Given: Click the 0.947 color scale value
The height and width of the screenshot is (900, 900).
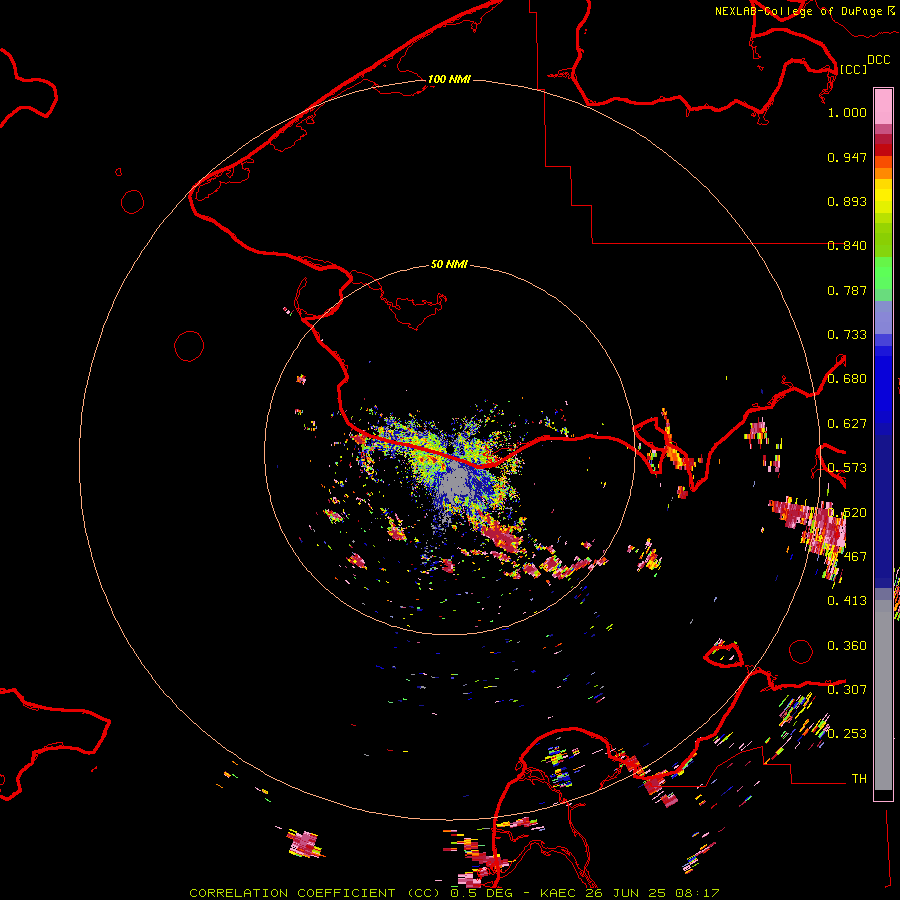Looking at the screenshot, I should pos(847,157).
